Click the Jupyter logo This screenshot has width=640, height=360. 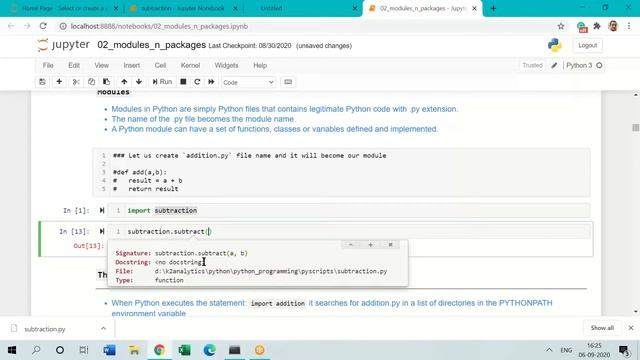pyautogui.click(x=64, y=45)
